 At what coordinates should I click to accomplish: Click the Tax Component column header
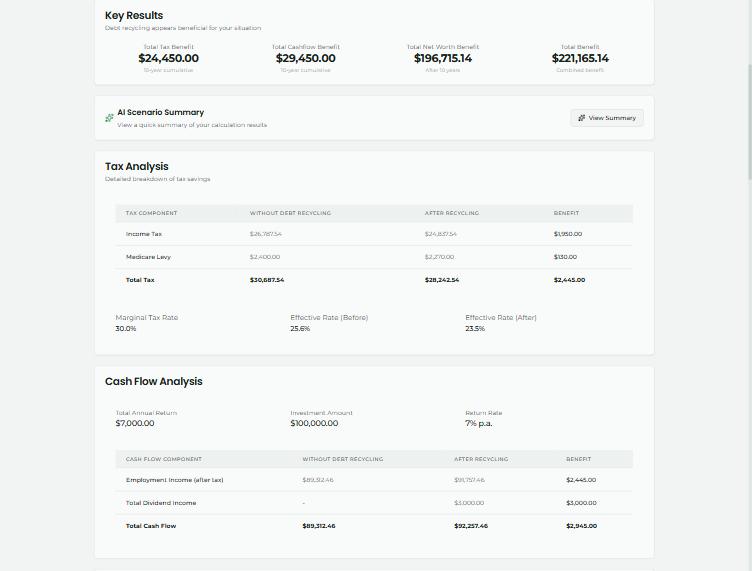(x=152, y=213)
